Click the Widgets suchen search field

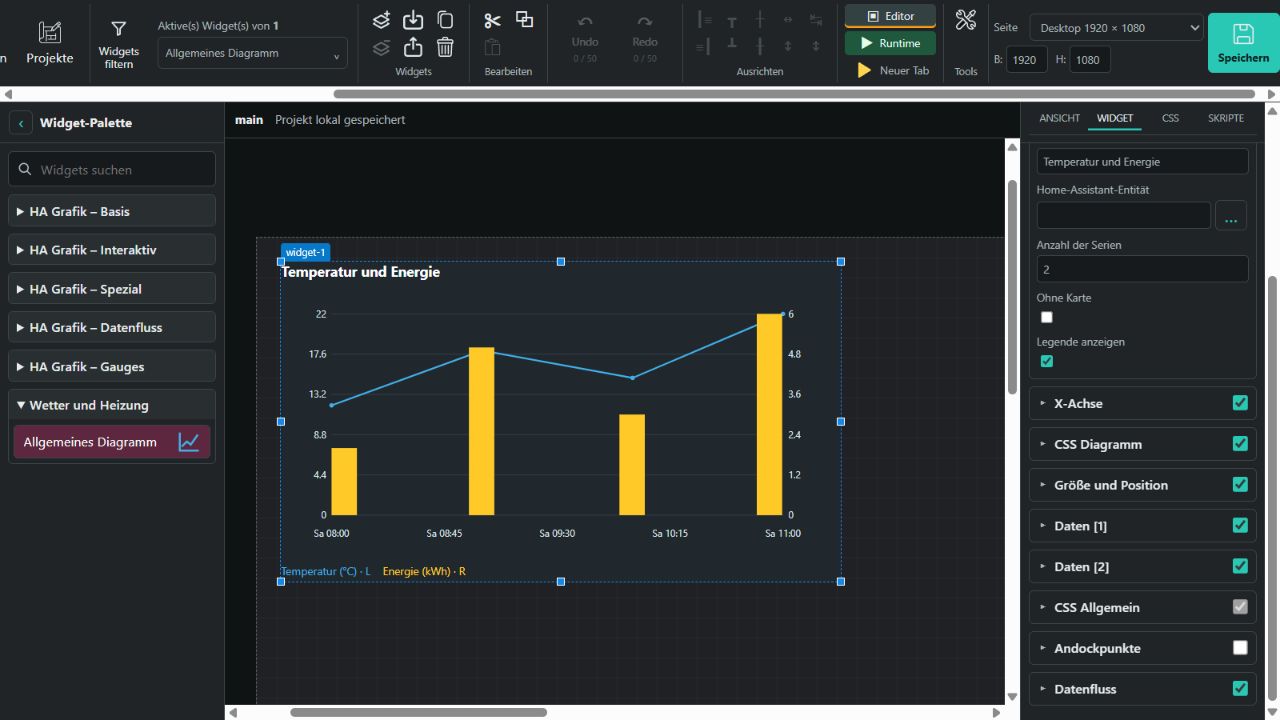112,169
